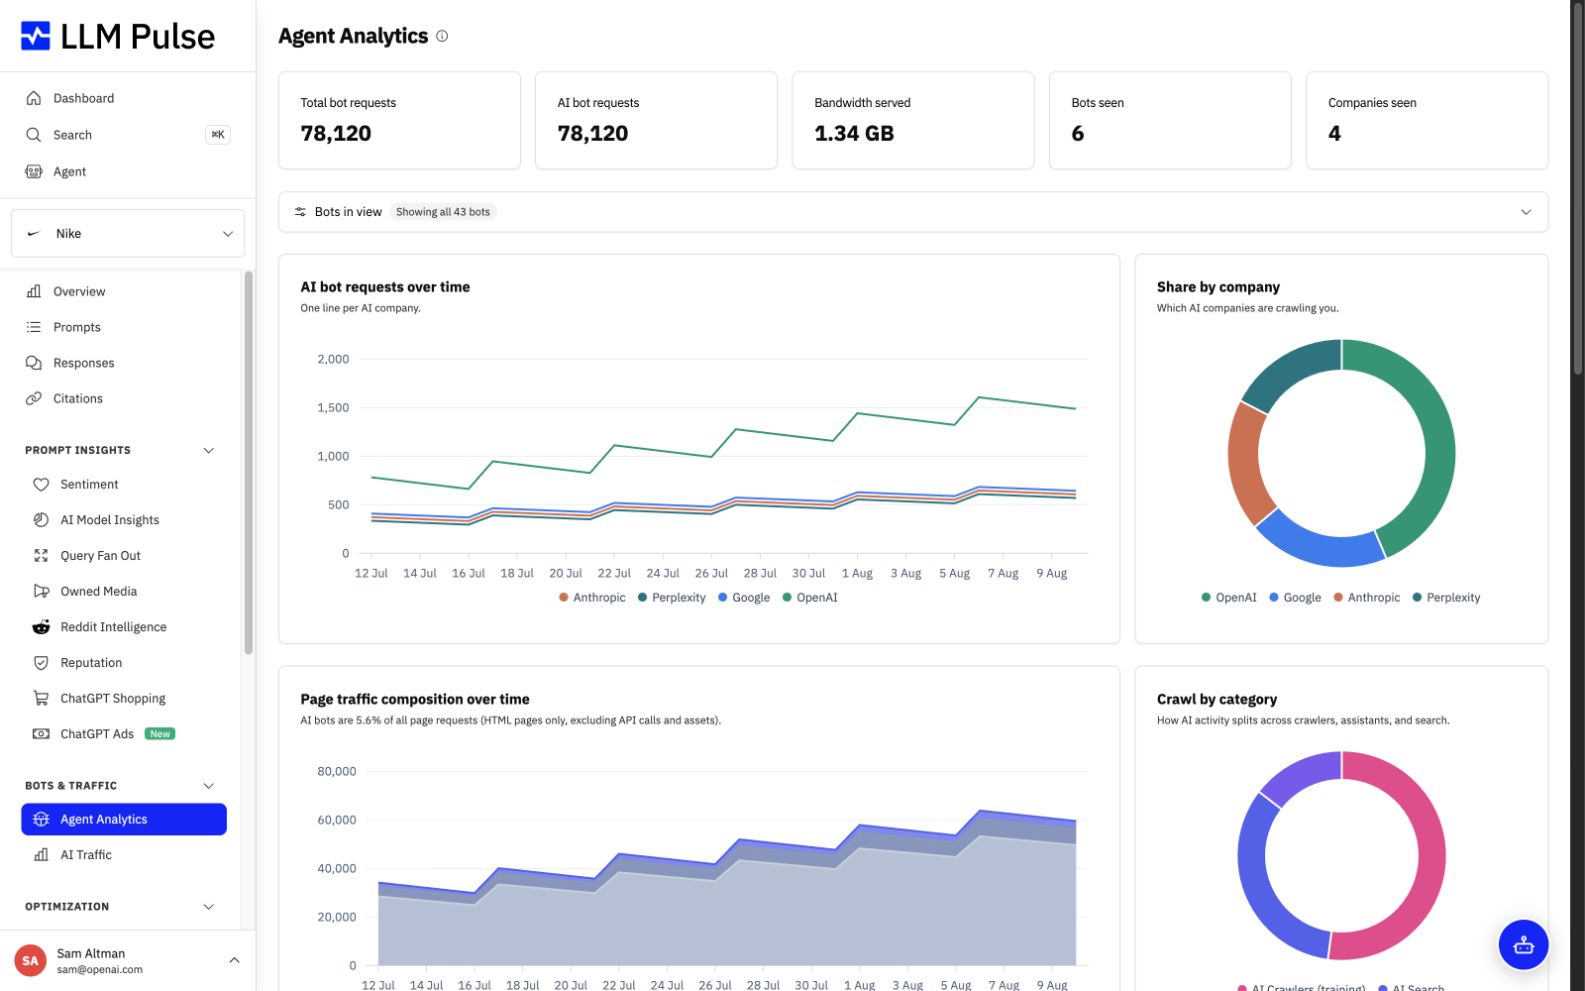Click the Bots seen card
1585x991 pixels.
tap(1170, 120)
